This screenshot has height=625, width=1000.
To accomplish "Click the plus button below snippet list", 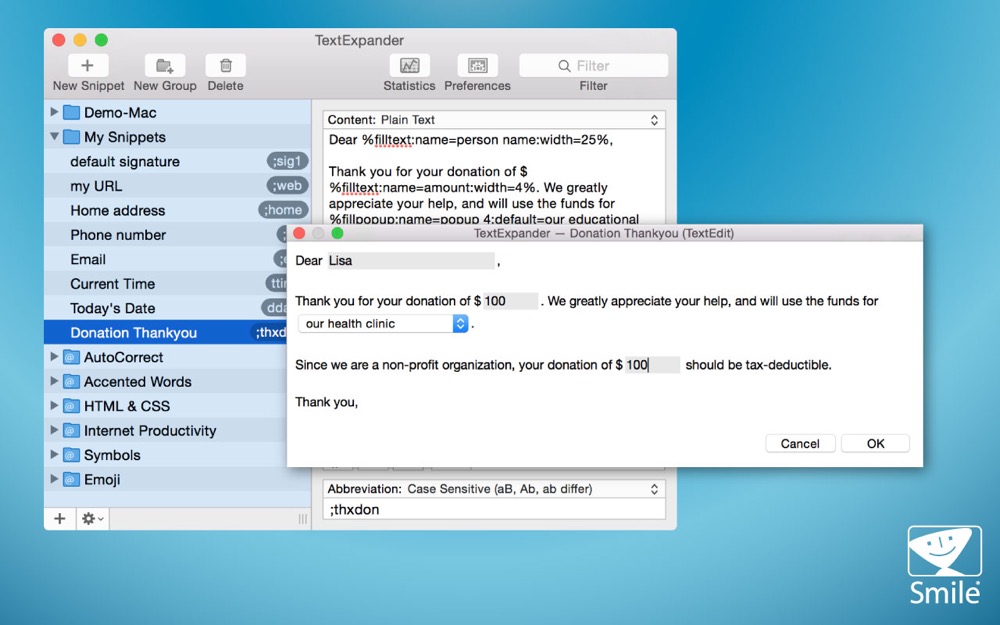I will [60, 519].
